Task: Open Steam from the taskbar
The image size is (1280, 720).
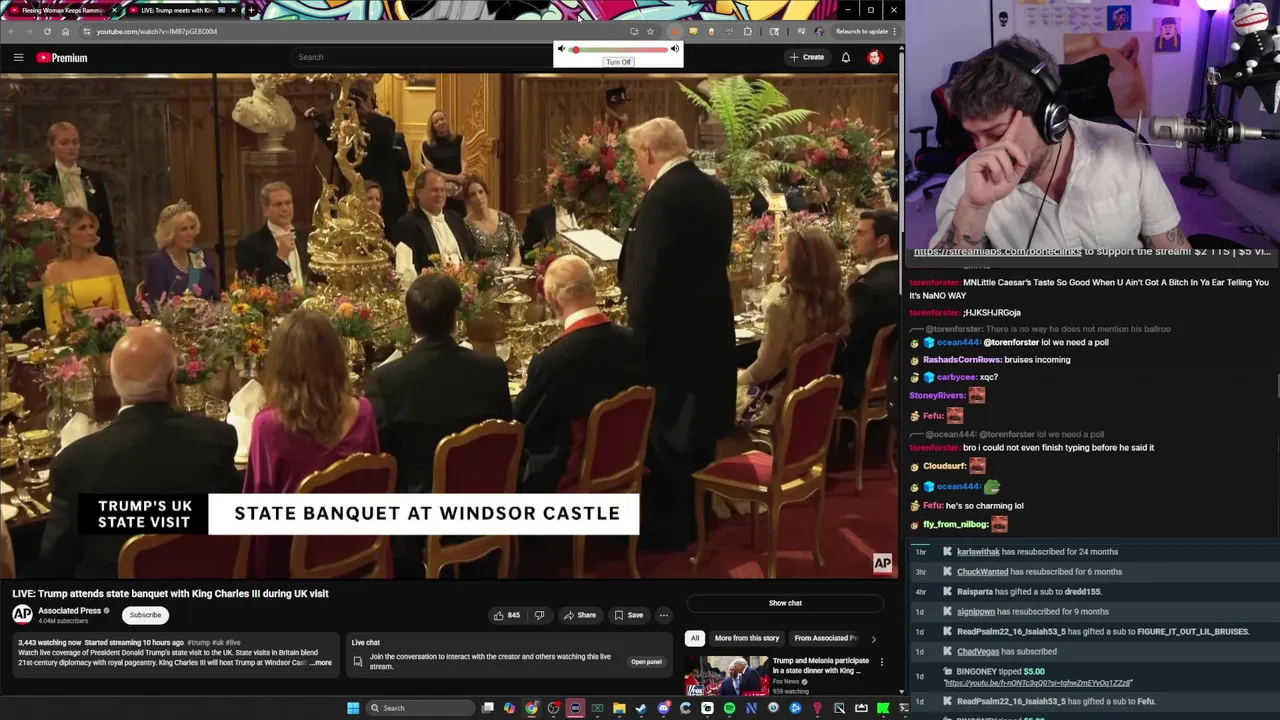Action: pyautogui.click(x=641, y=708)
